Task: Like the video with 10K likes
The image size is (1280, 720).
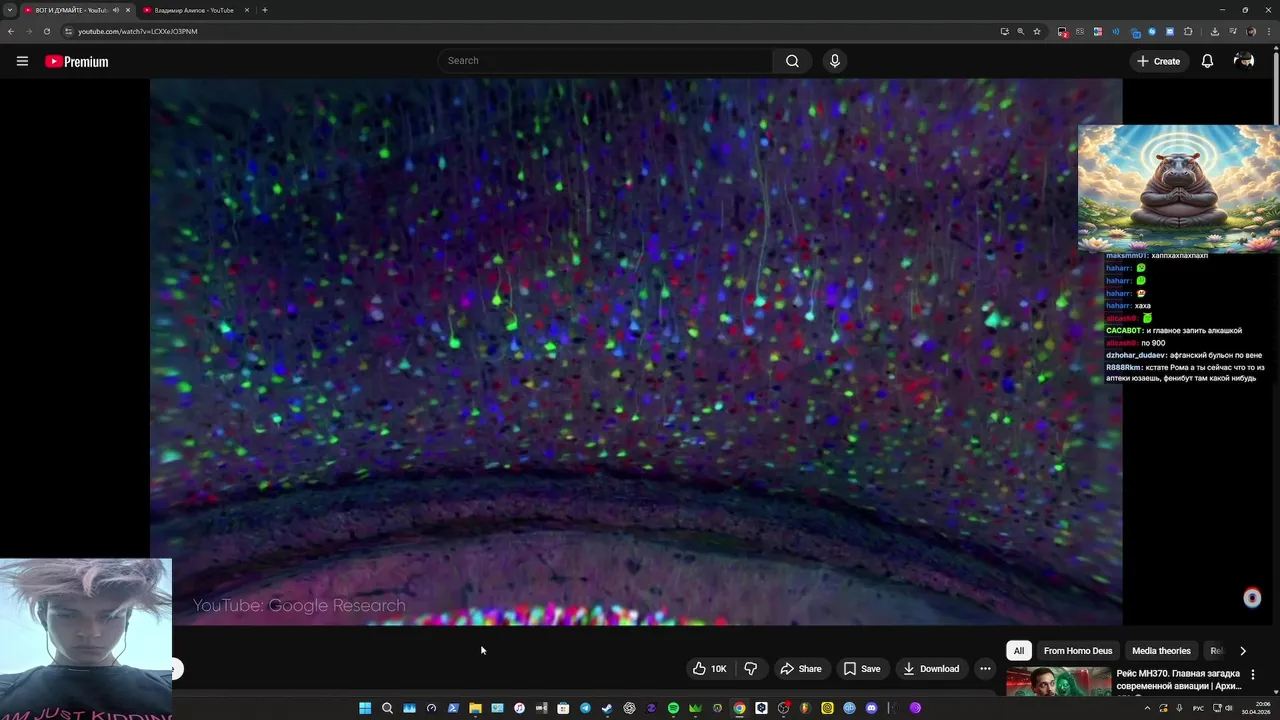Action: (x=709, y=669)
